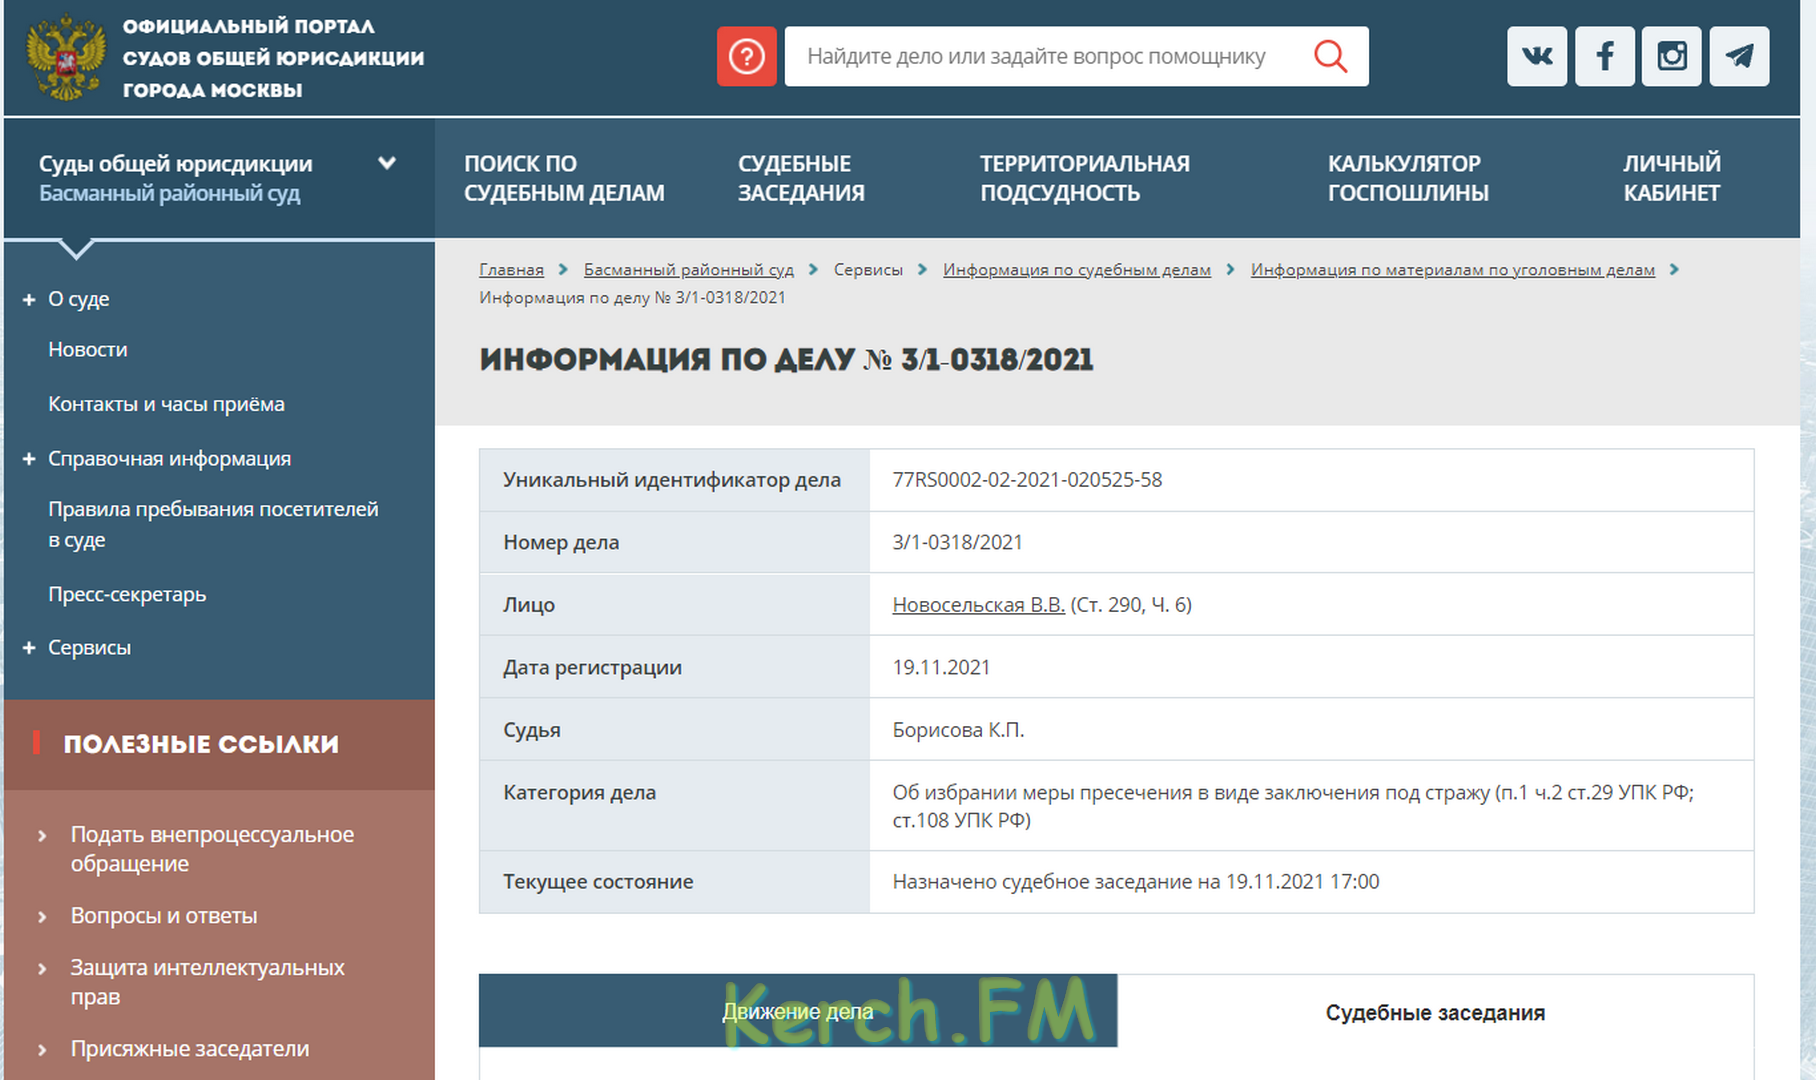Open 'Подать внепроцессуальное обращение' link
The width and height of the screenshot is (1816, 1080).
pos(212,849)
